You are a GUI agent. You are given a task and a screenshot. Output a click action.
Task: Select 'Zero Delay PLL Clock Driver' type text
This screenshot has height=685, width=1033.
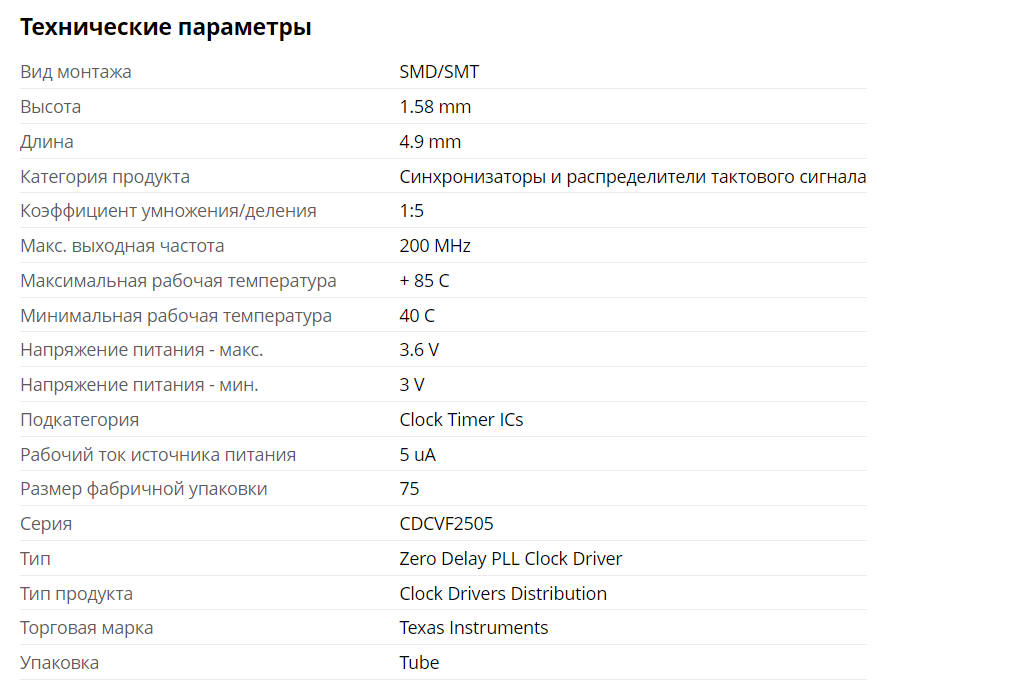pos(510,559)
